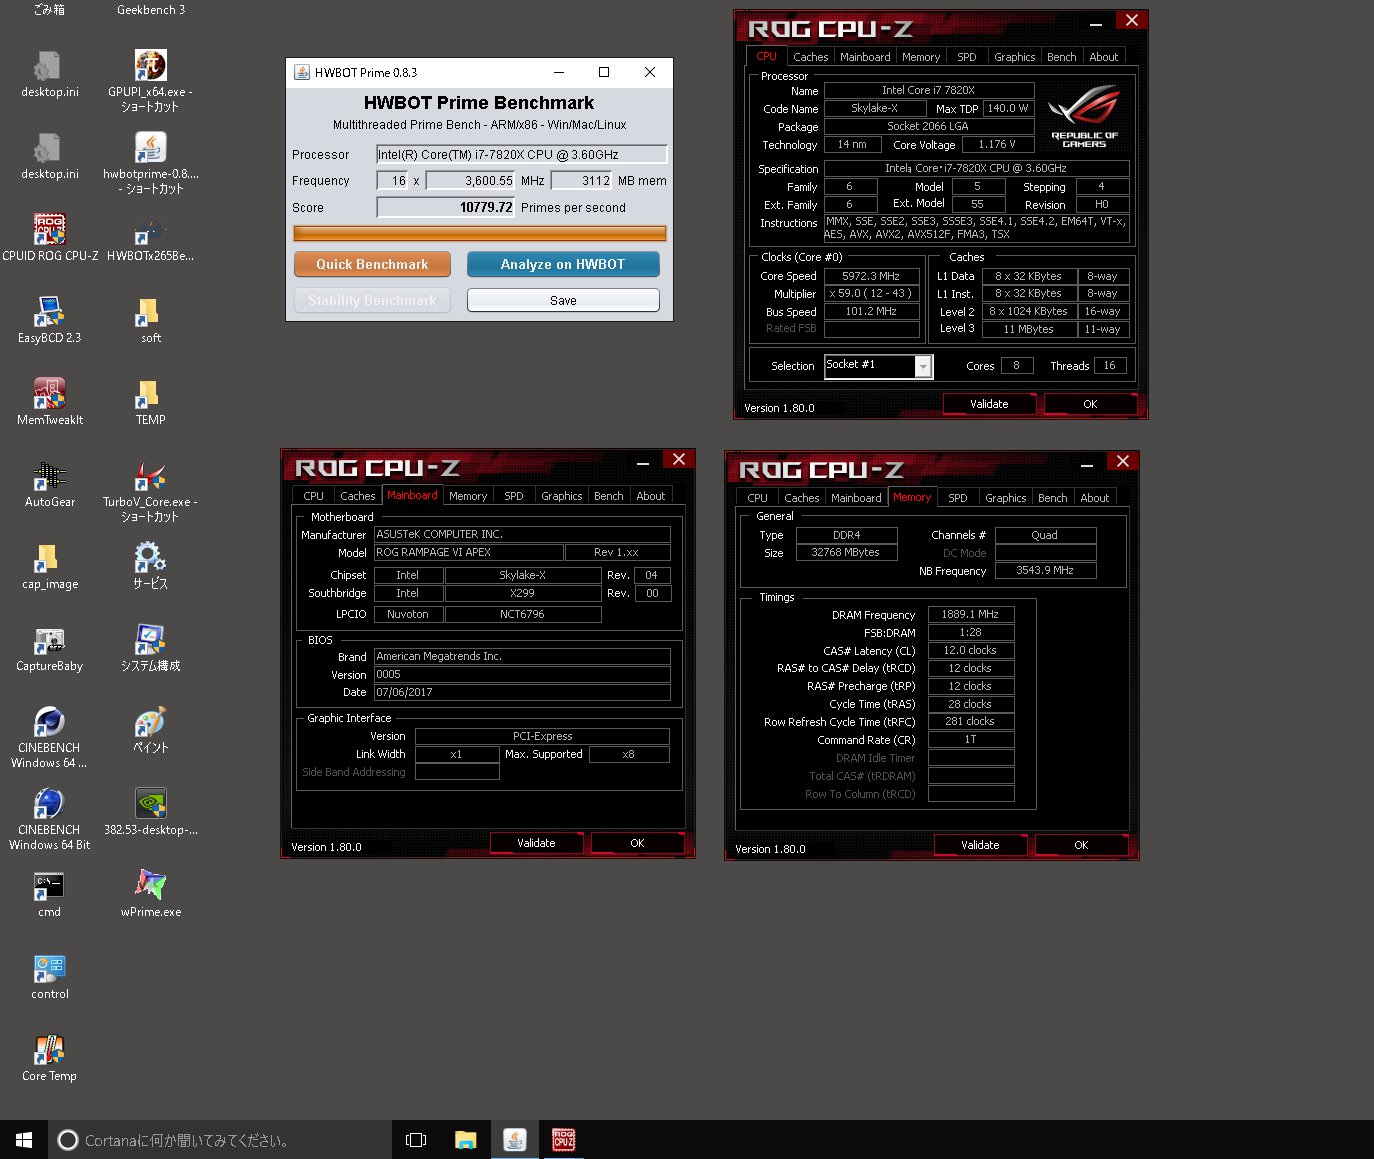
Task: Select the CaptureBaby desktop icon
Action: point(49,647)
